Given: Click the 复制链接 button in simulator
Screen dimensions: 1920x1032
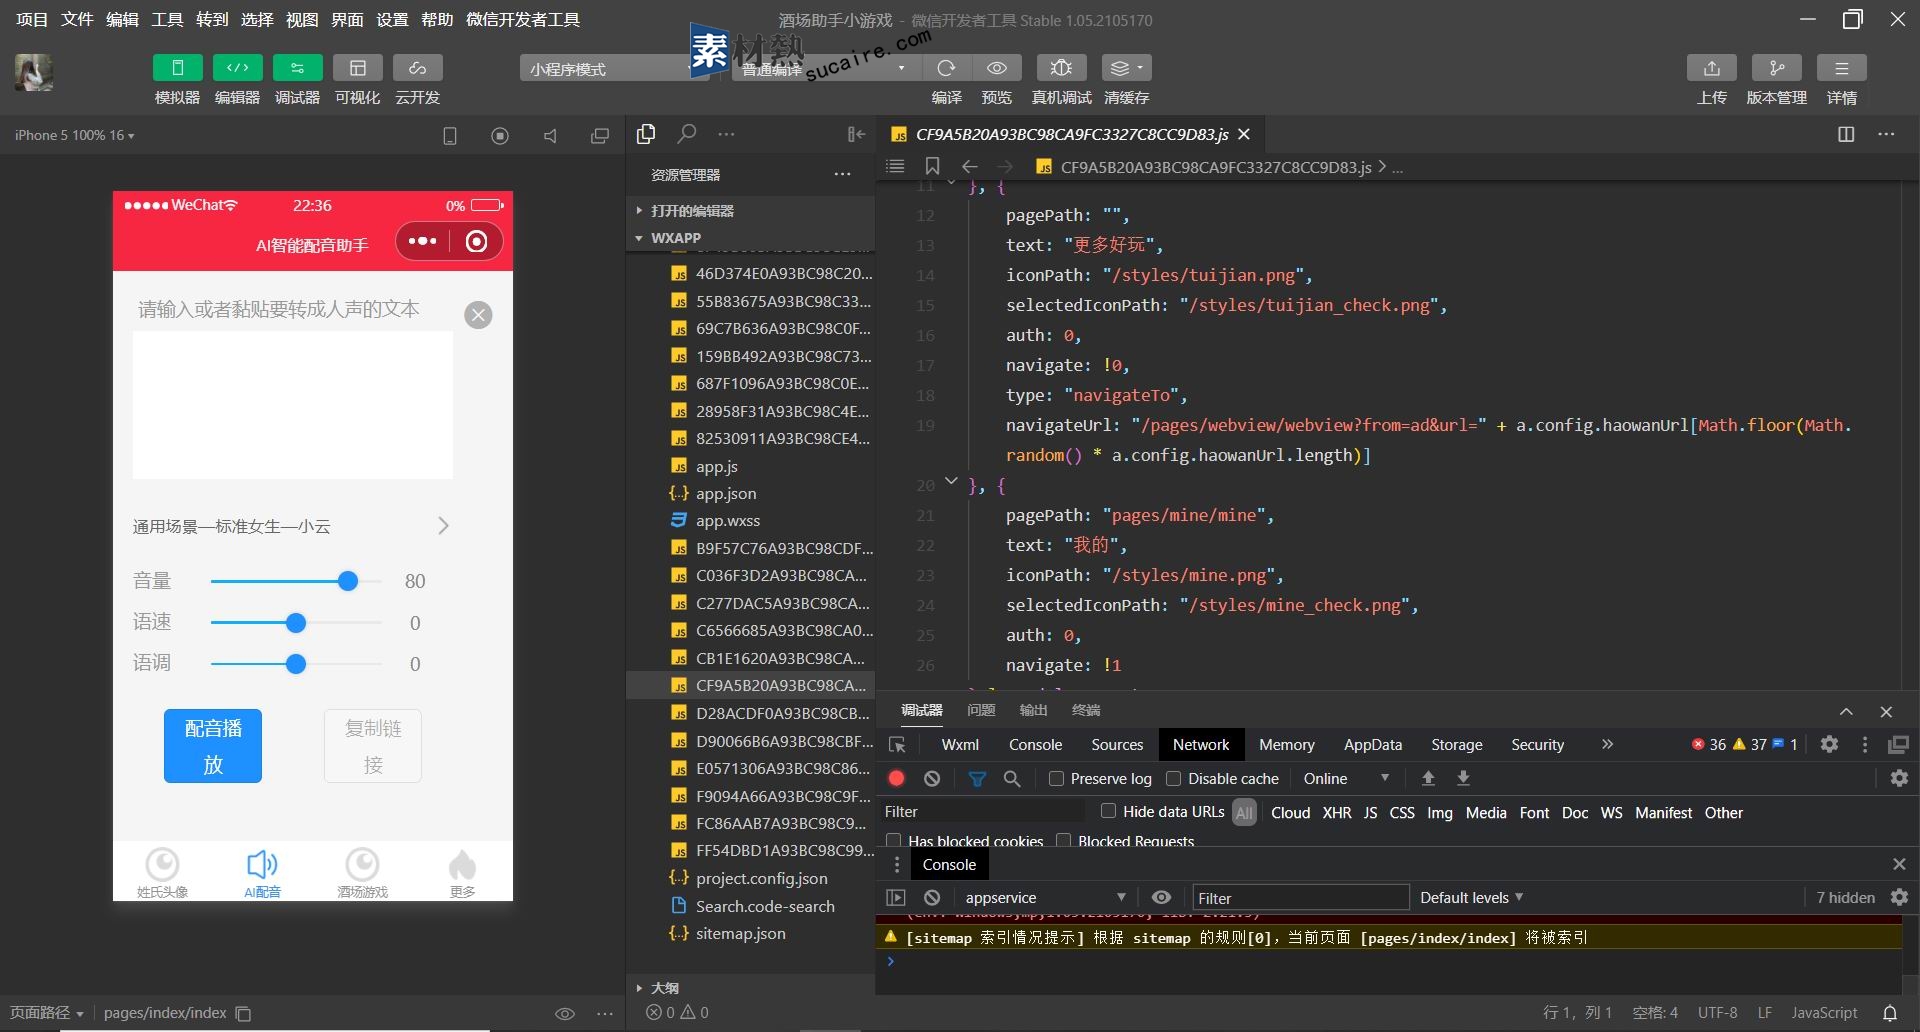Looking at the screenshot, I should (x=373, y=746).
